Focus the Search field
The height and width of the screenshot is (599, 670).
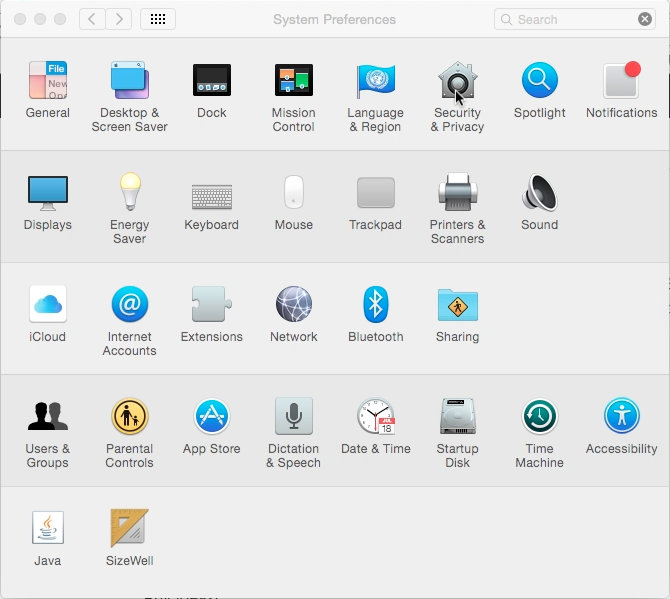[x=575, y=19]
